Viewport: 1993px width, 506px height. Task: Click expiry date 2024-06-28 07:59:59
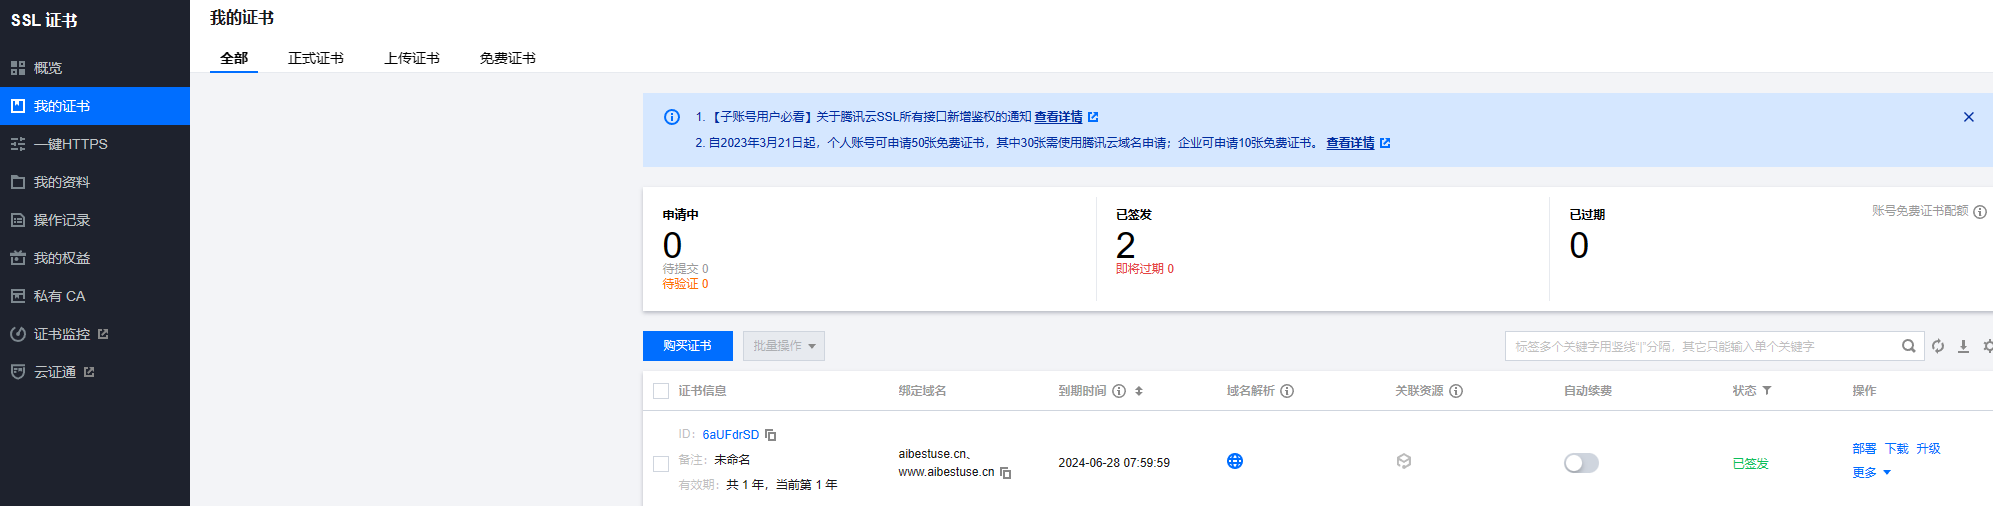1114,463
